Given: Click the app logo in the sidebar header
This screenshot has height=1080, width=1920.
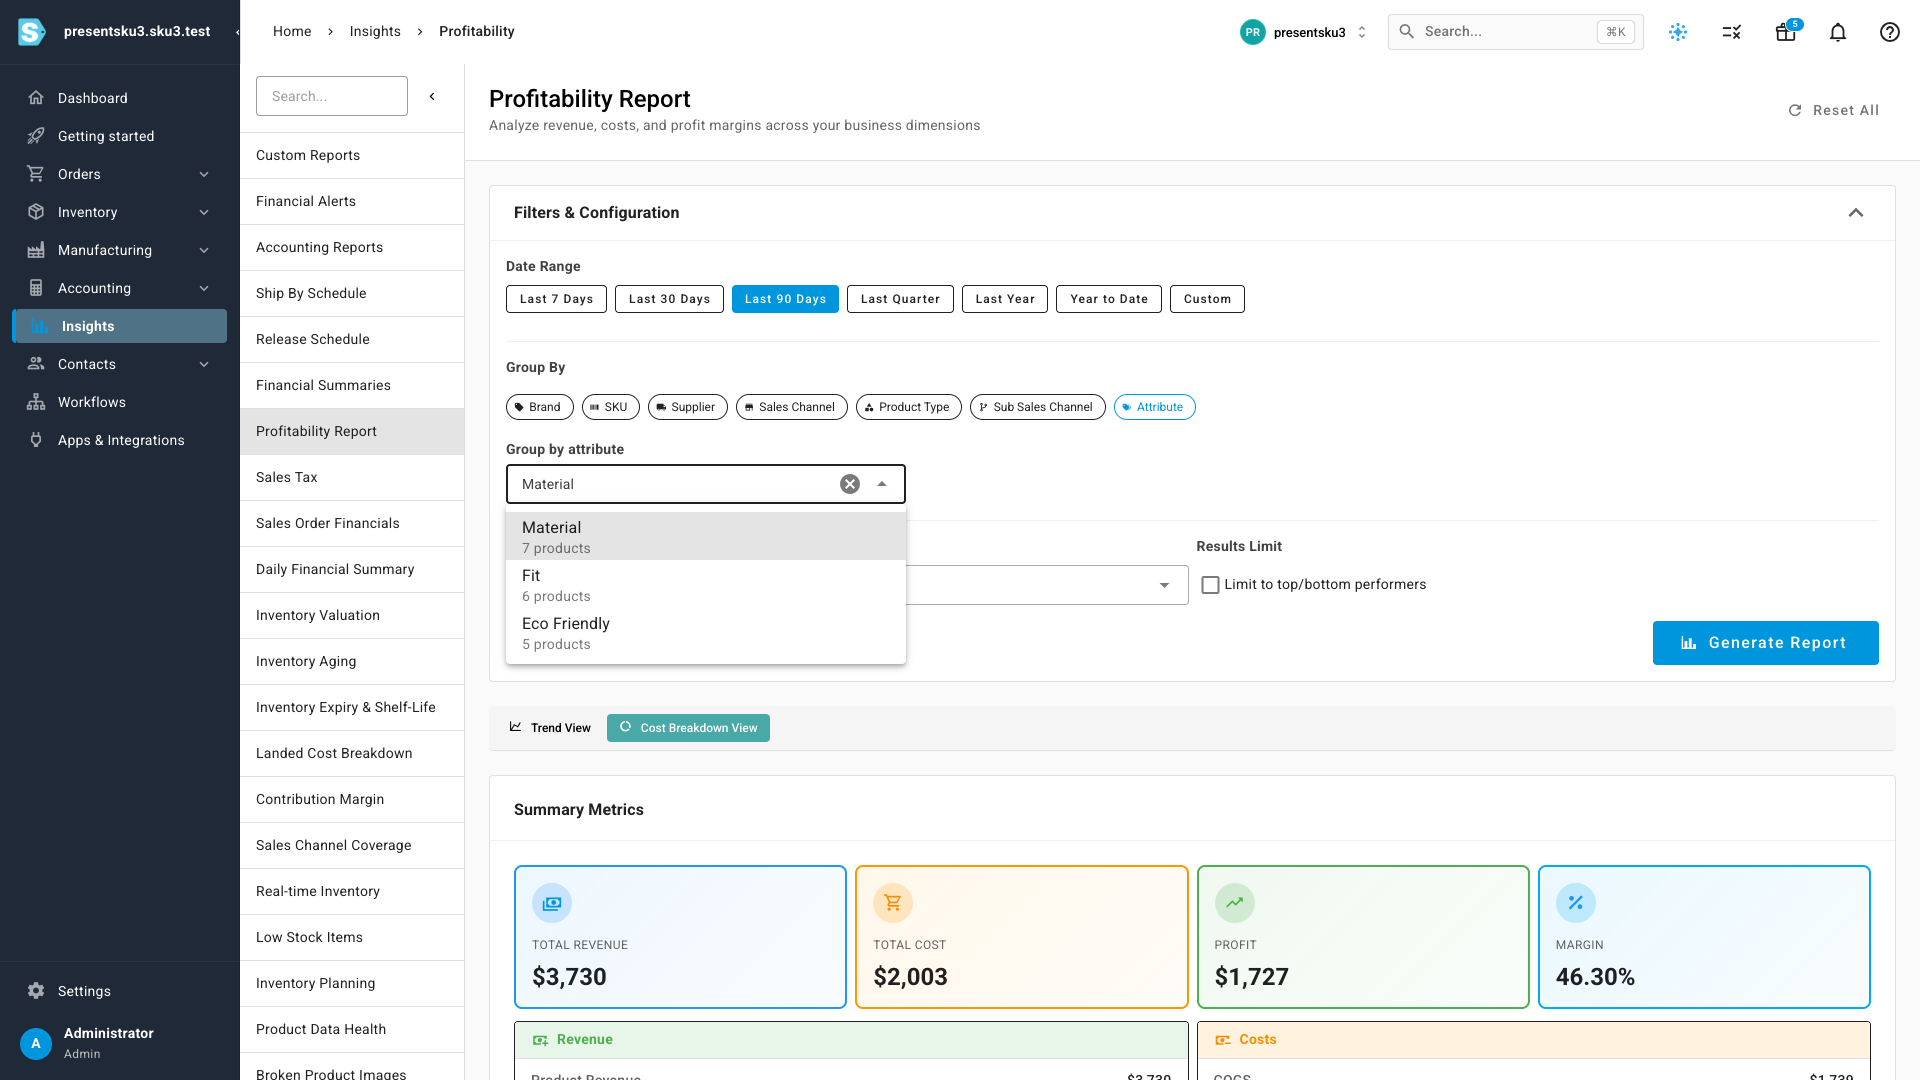Looking at the screenshot, I should pos(32,32).
